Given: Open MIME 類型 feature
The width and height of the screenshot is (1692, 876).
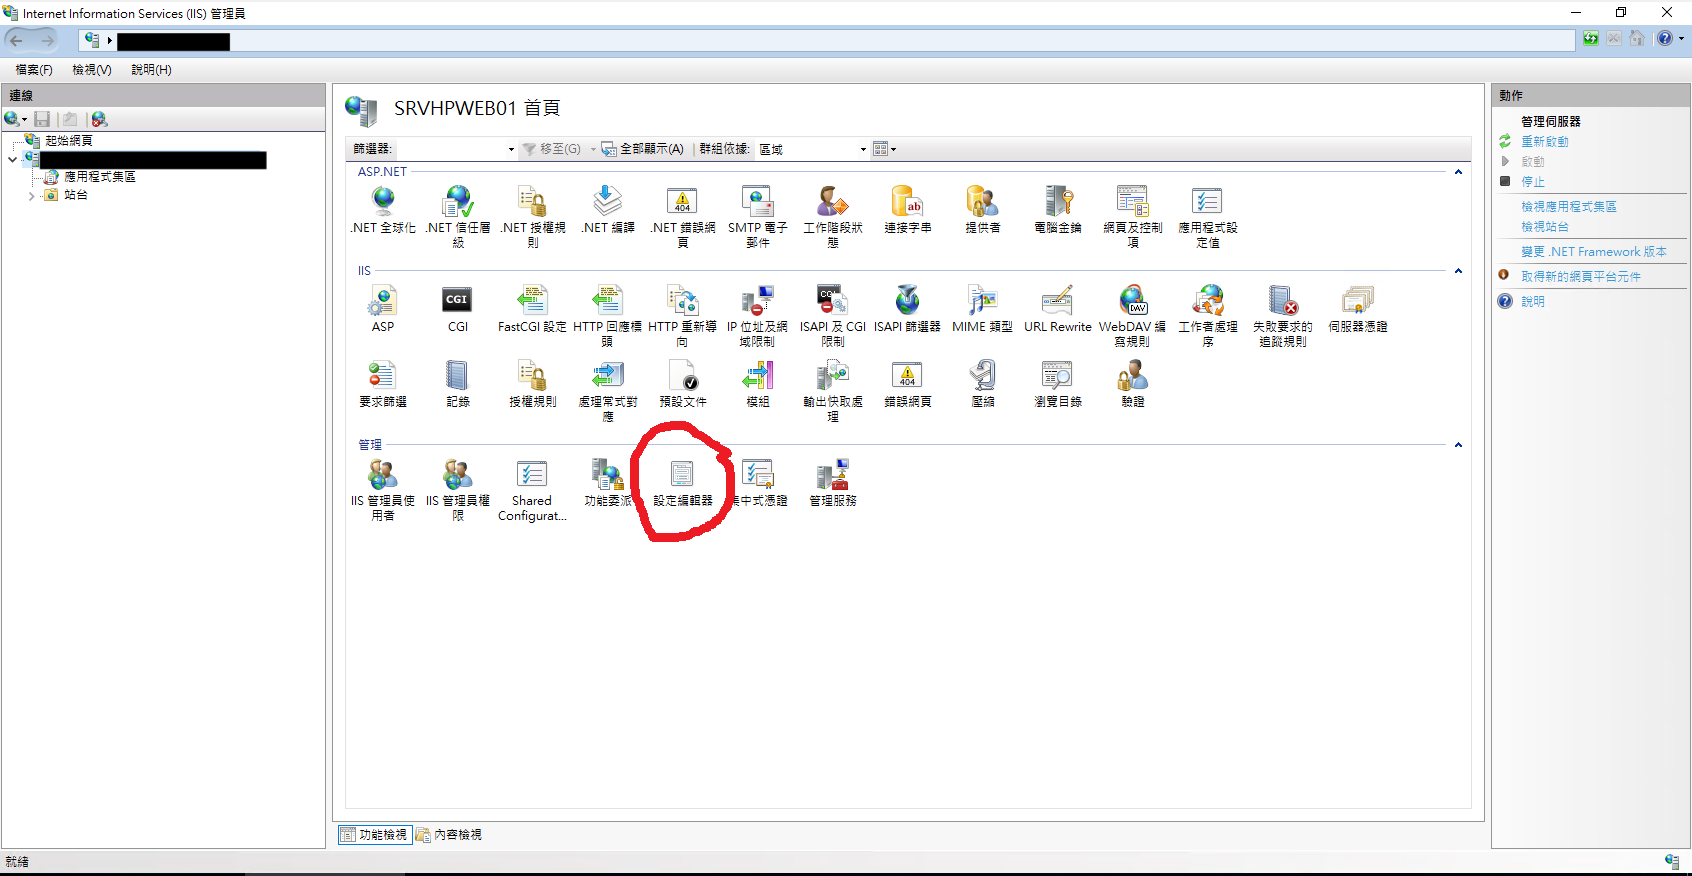Looking at the screenshot, I should (x=983, y=309).
